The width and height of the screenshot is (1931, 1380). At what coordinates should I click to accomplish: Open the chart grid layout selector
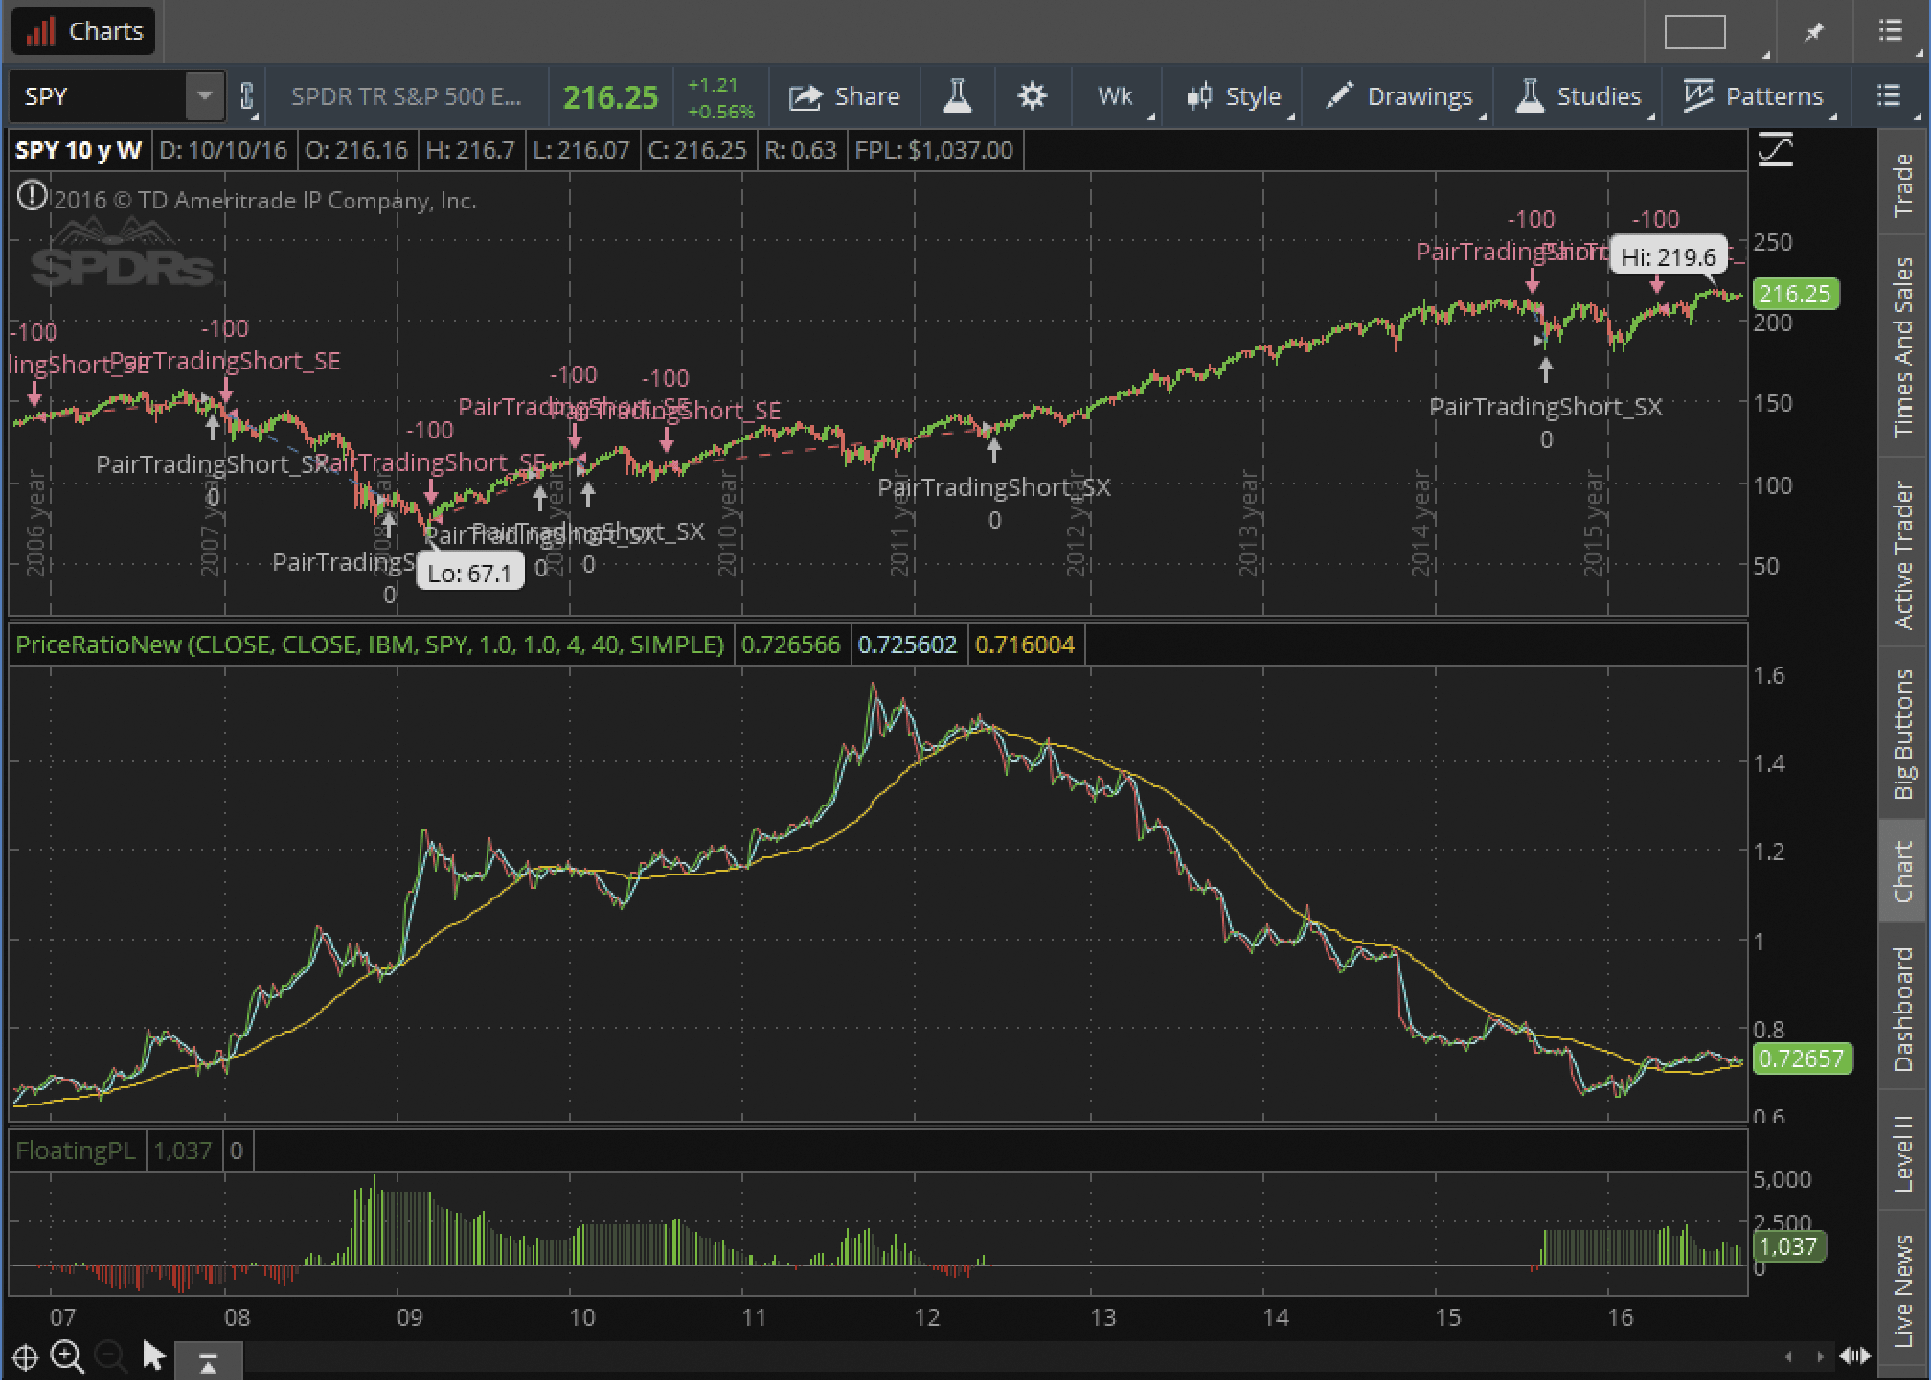tap(1695, 32)
